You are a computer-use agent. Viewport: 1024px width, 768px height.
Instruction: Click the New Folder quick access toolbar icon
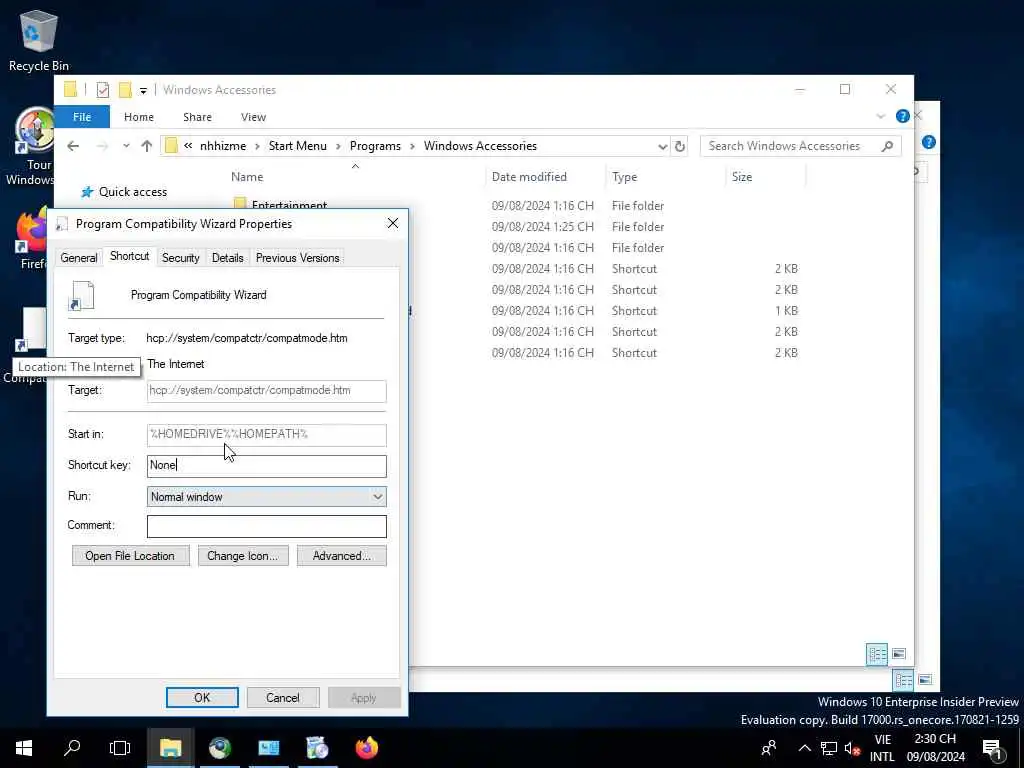point(125,90)
